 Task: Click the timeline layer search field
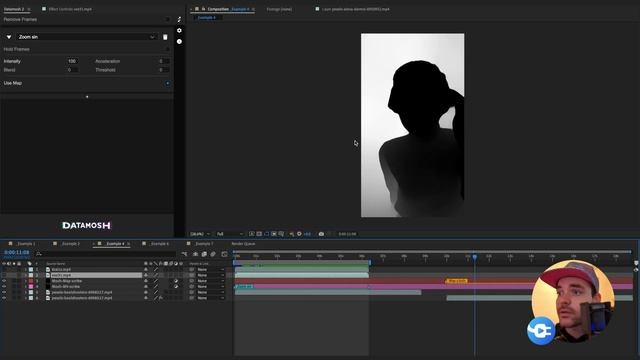[106, 254]
